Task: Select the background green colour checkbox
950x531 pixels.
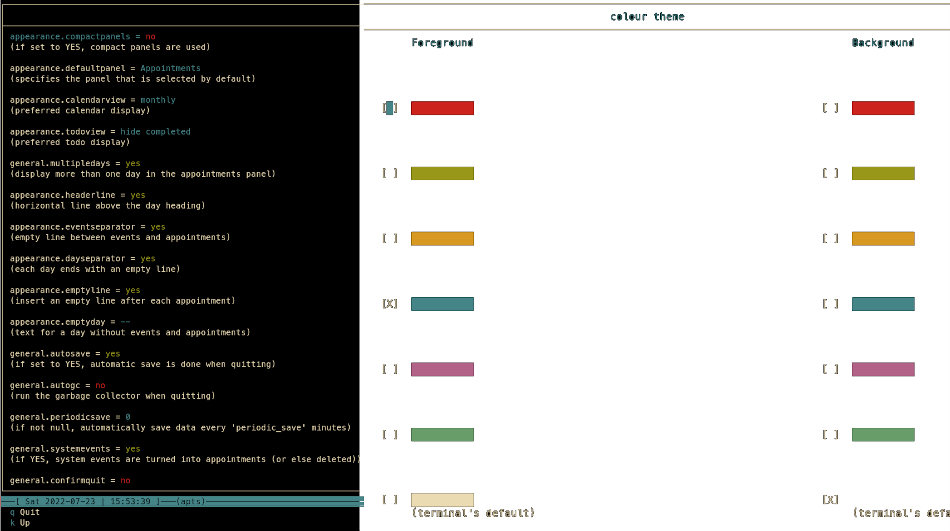Action: pyautogui.click(x=830, y=434)
